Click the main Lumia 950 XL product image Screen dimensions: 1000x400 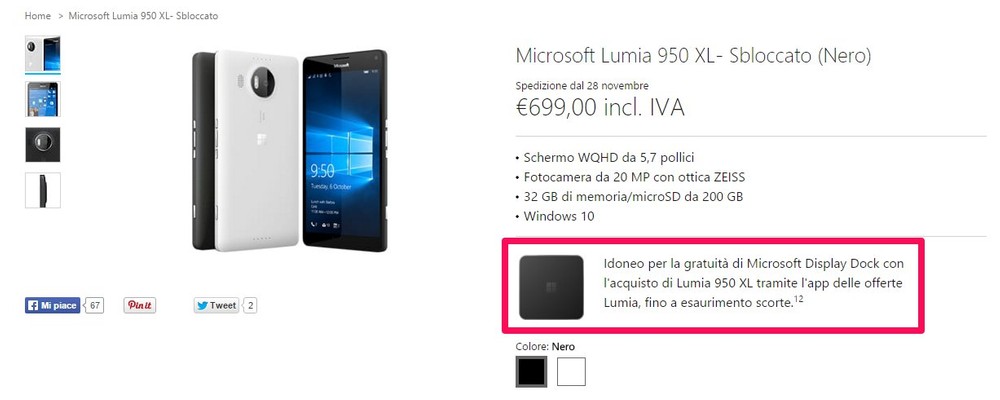point(290,151)
